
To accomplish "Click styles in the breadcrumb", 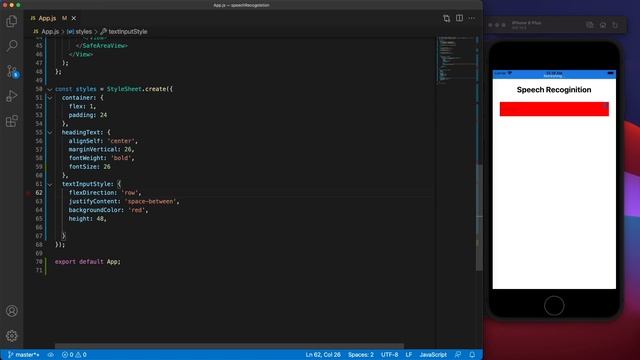I will click(84, 31).
